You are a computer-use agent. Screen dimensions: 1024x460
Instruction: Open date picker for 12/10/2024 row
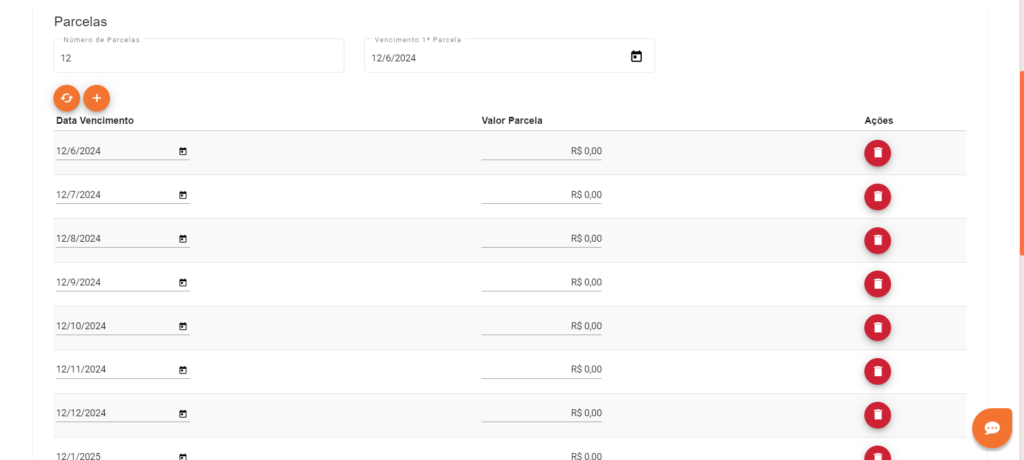(x=183, y=326)
